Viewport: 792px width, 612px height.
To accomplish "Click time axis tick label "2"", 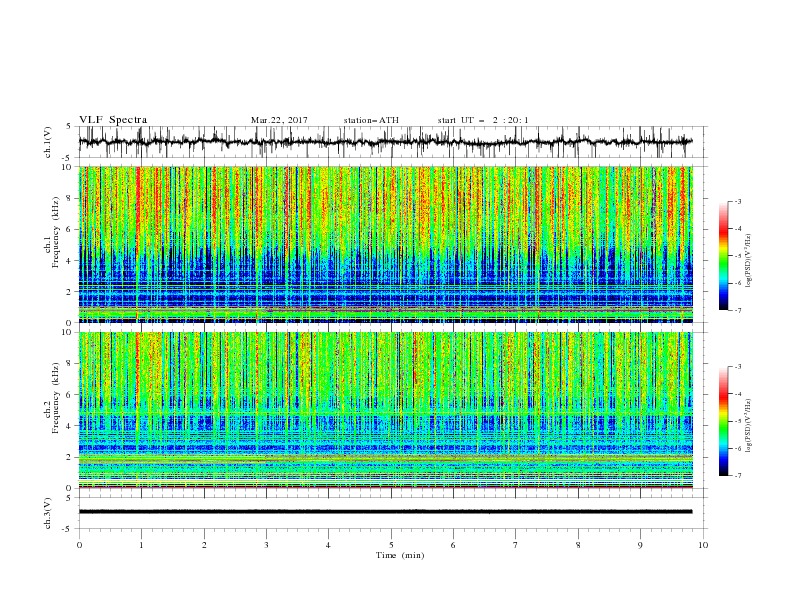I will tap(204, 545).
